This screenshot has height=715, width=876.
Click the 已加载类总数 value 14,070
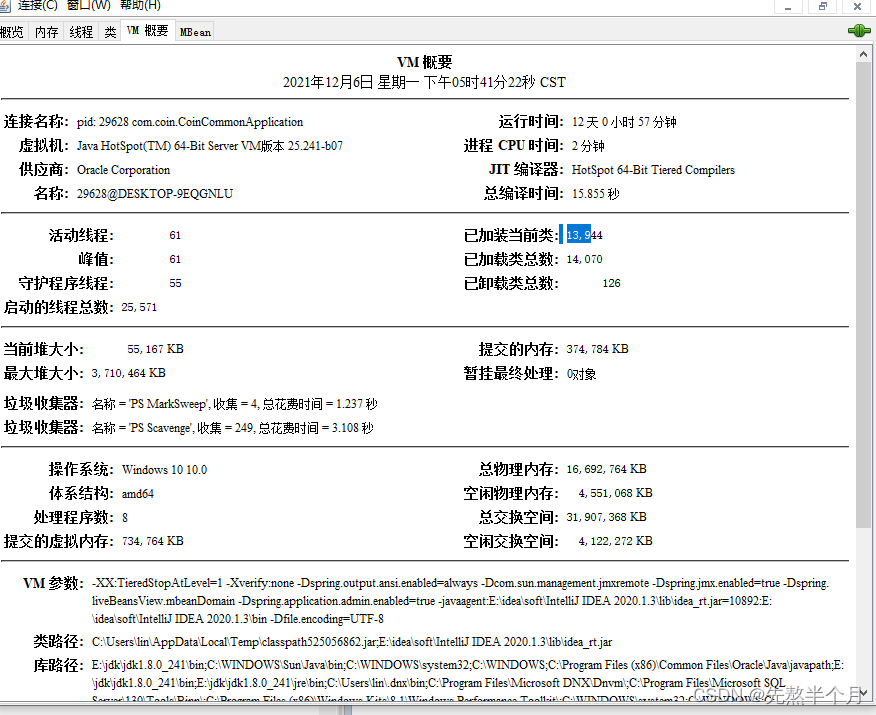click(584, 259)
